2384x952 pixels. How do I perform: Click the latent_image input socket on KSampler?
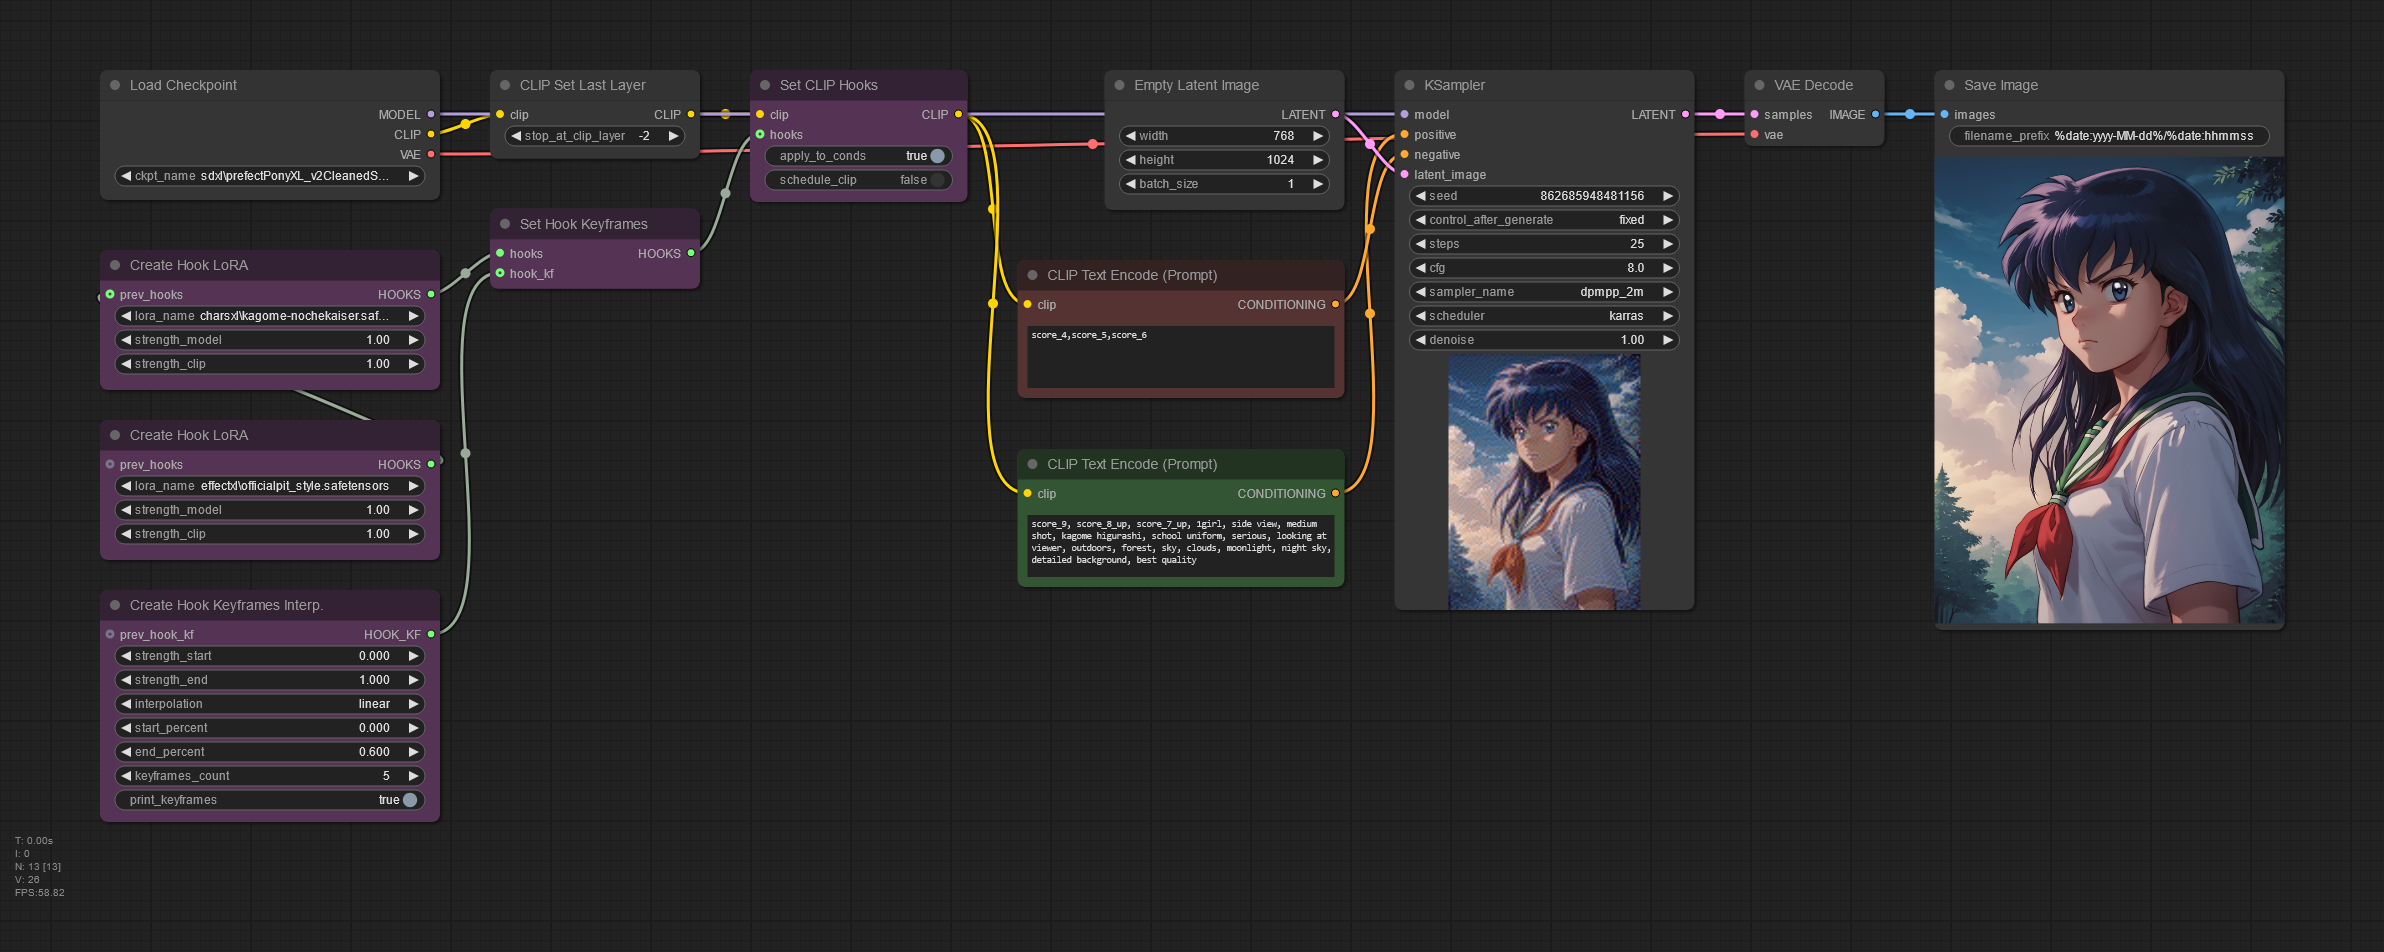click(1404, 174)
